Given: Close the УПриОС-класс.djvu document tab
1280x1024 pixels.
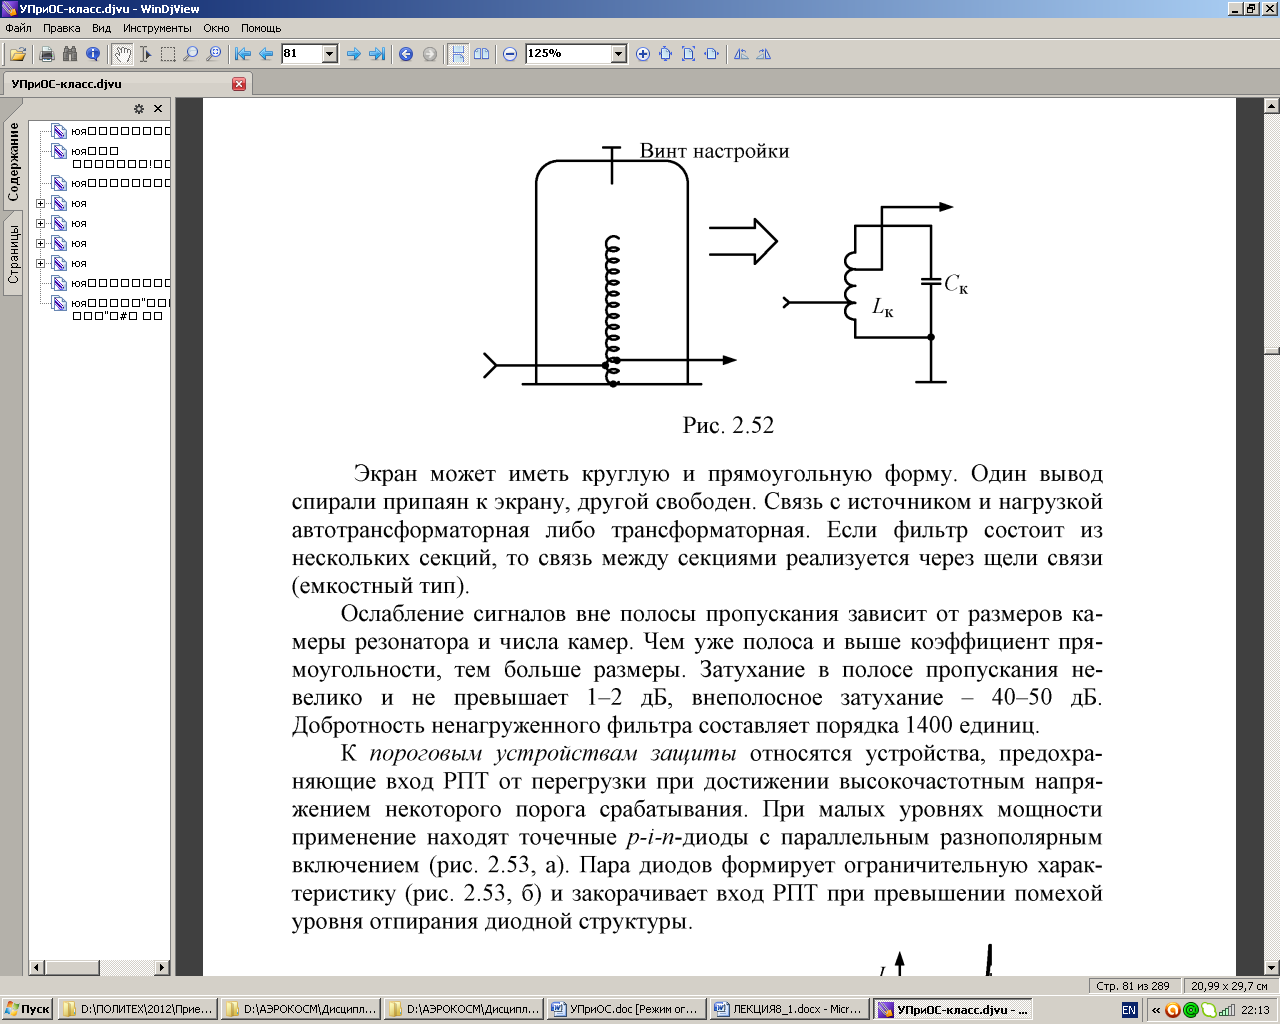Looking at the screenshot, I should (239, 84).
